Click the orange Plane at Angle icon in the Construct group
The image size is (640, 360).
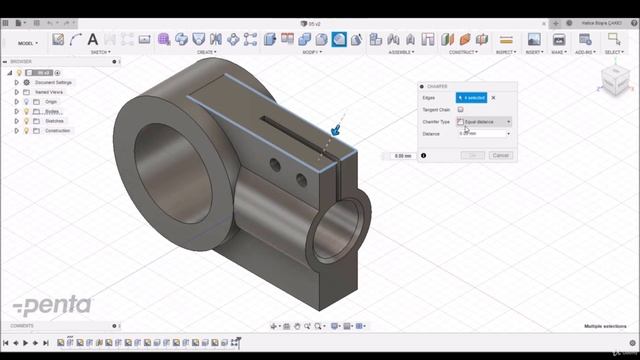(465, 40)
